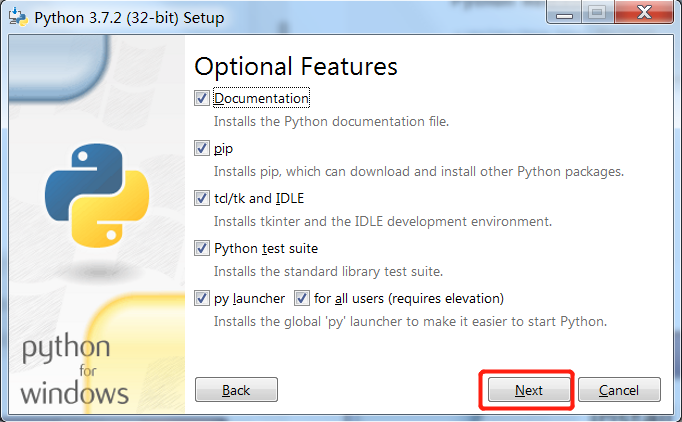Cancel the Python setup

pos(619,389)
